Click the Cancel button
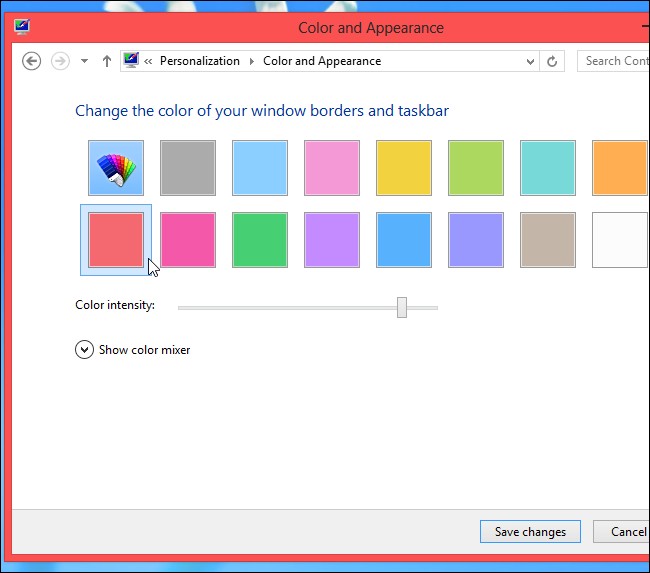The height and width of the screenshot is (573, 650). (622, 532)
